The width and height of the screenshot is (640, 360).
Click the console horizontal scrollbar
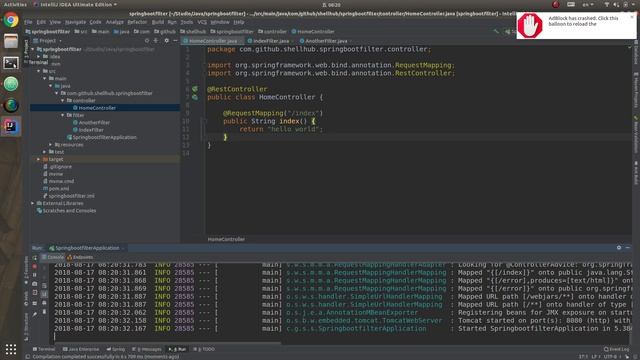(x=167, y=343)
